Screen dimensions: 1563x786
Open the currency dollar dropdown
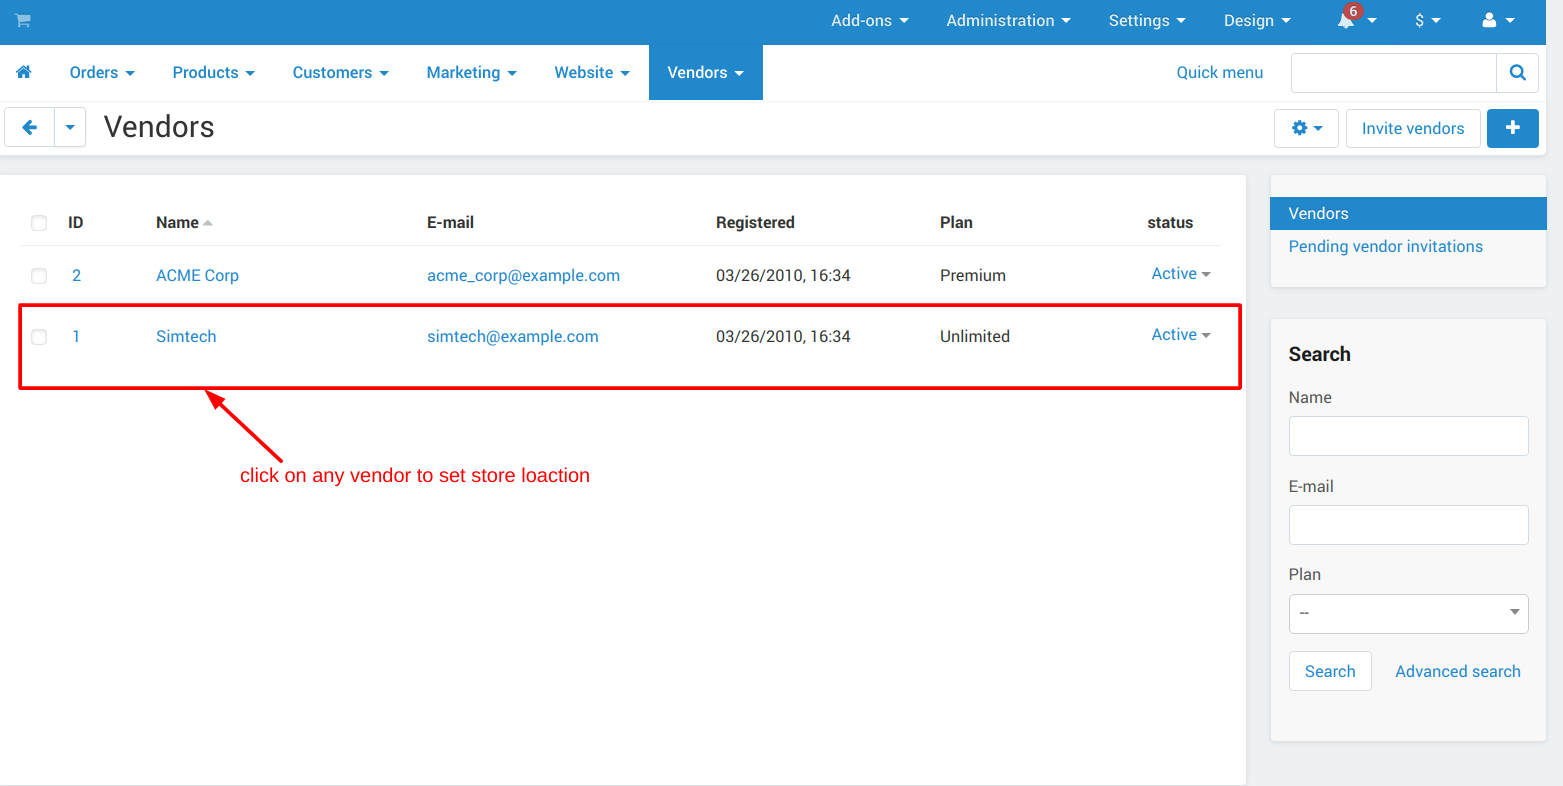click(1427, 20)
